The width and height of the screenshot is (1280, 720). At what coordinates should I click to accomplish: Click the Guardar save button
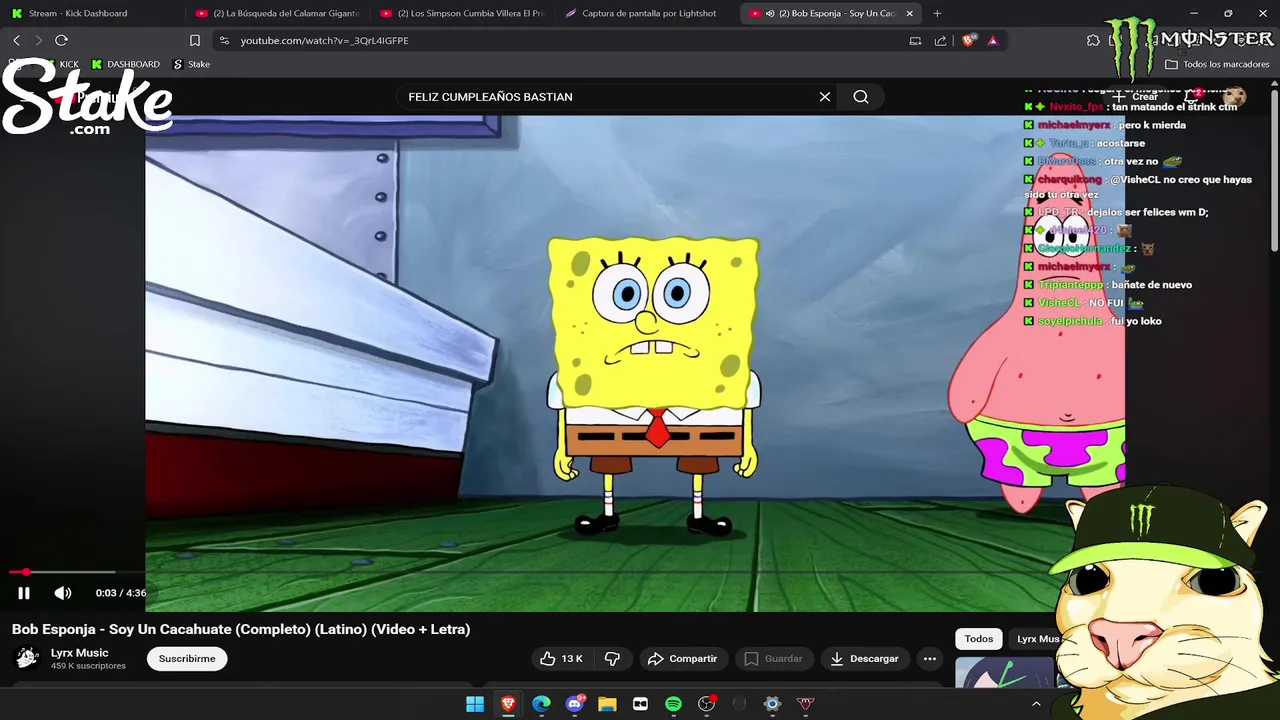[x=773, y=659]
